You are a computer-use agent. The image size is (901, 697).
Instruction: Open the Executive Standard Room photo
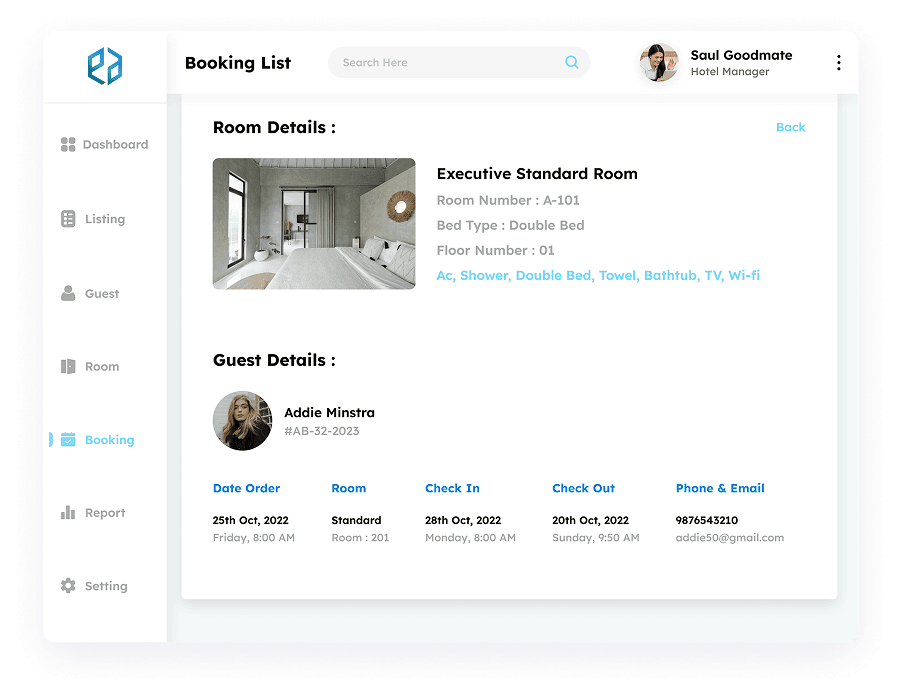click(313, 223)
